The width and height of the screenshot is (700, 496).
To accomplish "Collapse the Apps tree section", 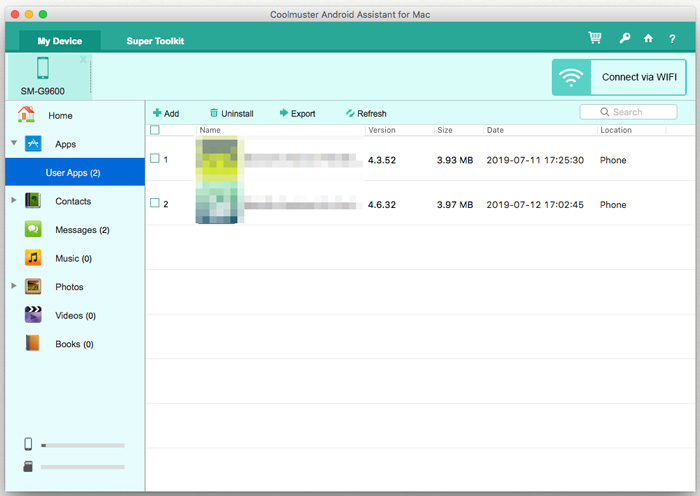I will tap(14, 143).
